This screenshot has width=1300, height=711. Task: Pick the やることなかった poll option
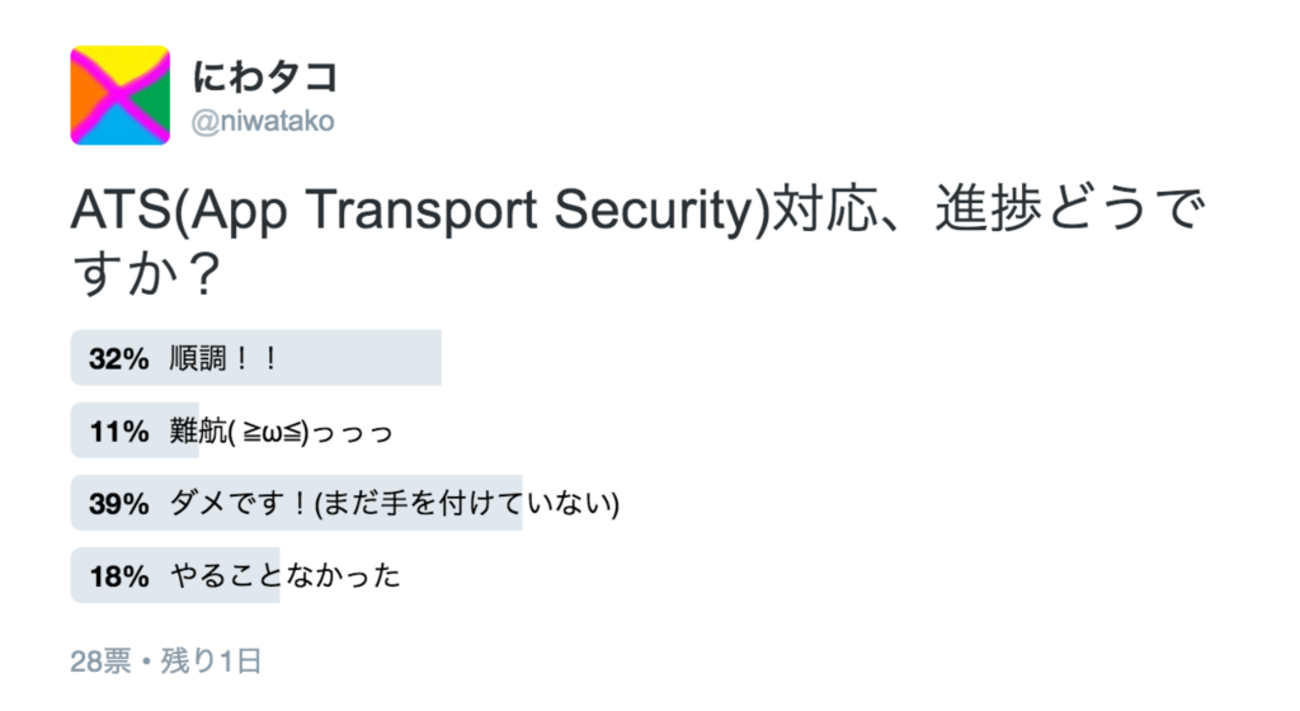[x=285, y=576]
